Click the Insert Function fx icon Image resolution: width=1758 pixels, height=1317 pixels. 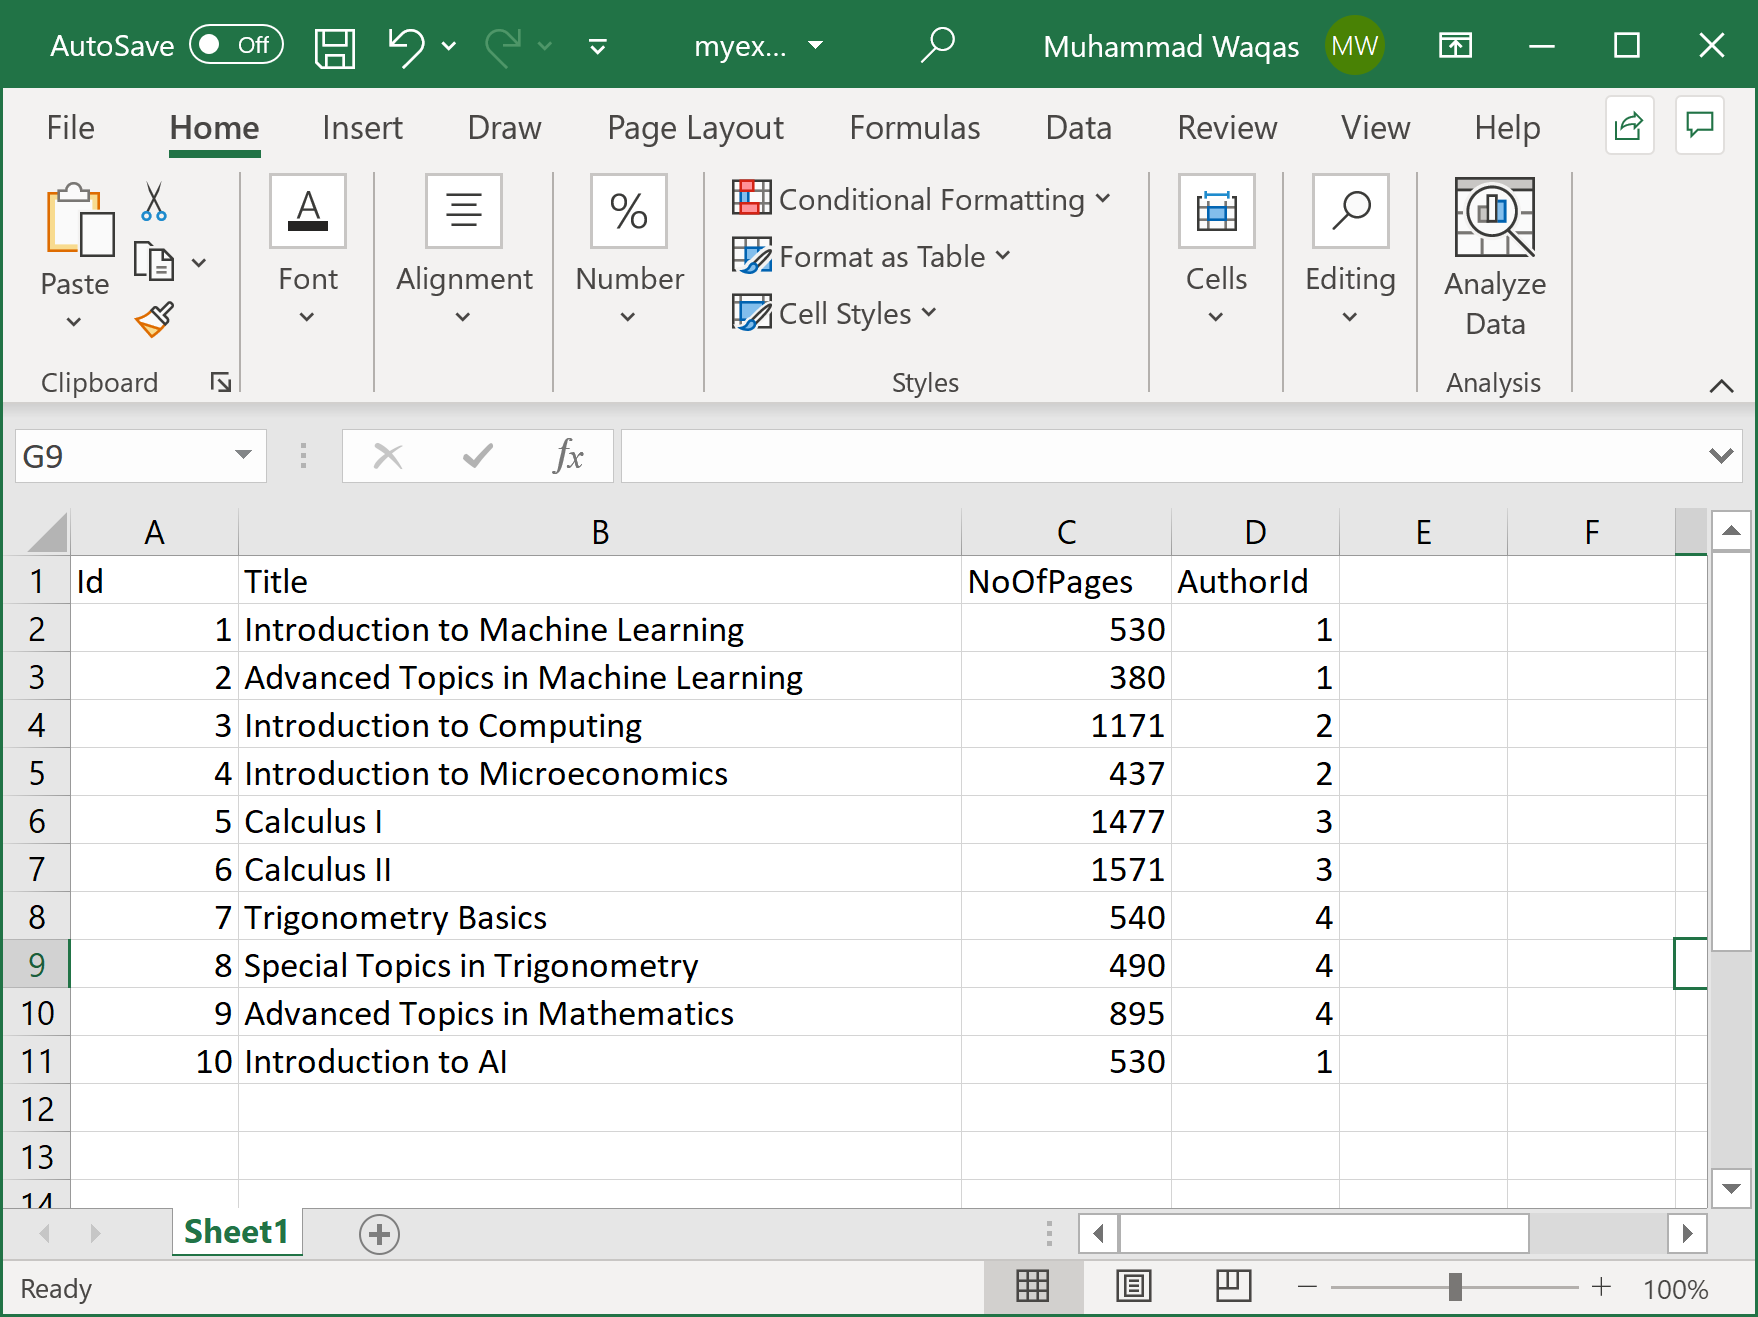pos(568,456)
